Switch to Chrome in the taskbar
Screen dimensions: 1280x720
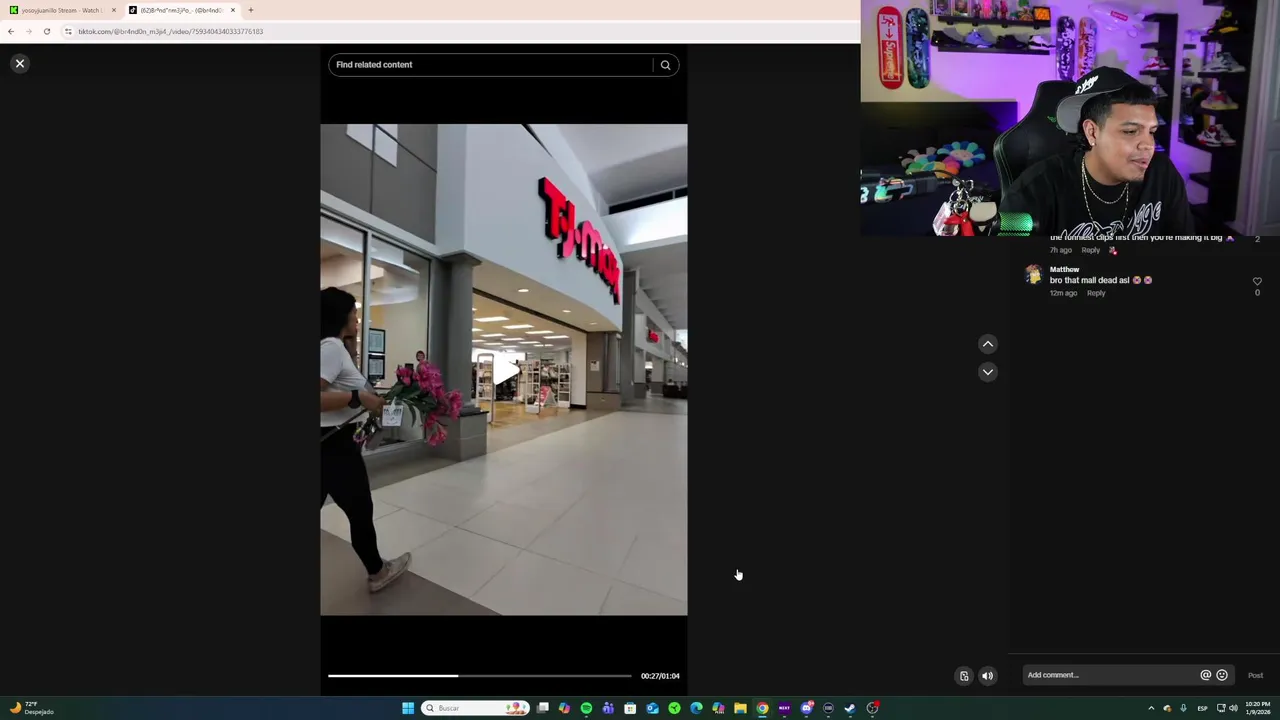pyautogui.click(x=762, y=708)
